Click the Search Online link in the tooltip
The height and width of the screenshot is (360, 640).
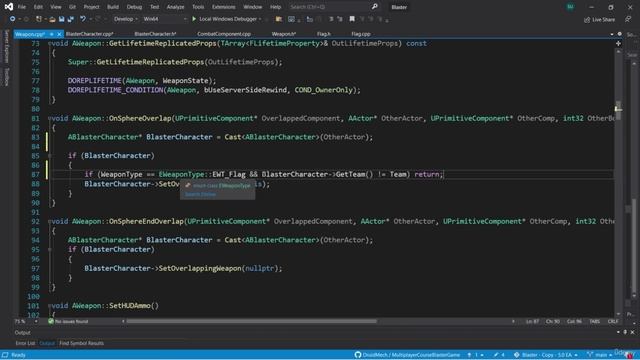[200, 194]
